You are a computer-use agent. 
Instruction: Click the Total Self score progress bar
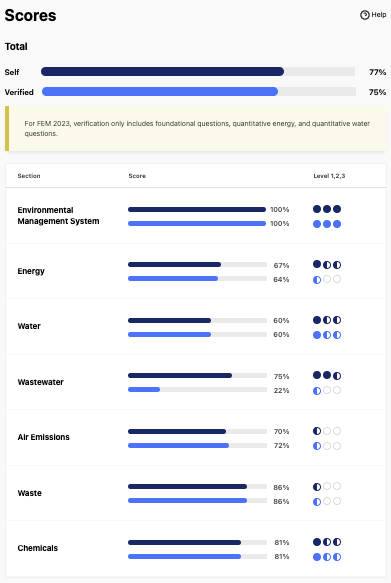click(x=198, y=71)
